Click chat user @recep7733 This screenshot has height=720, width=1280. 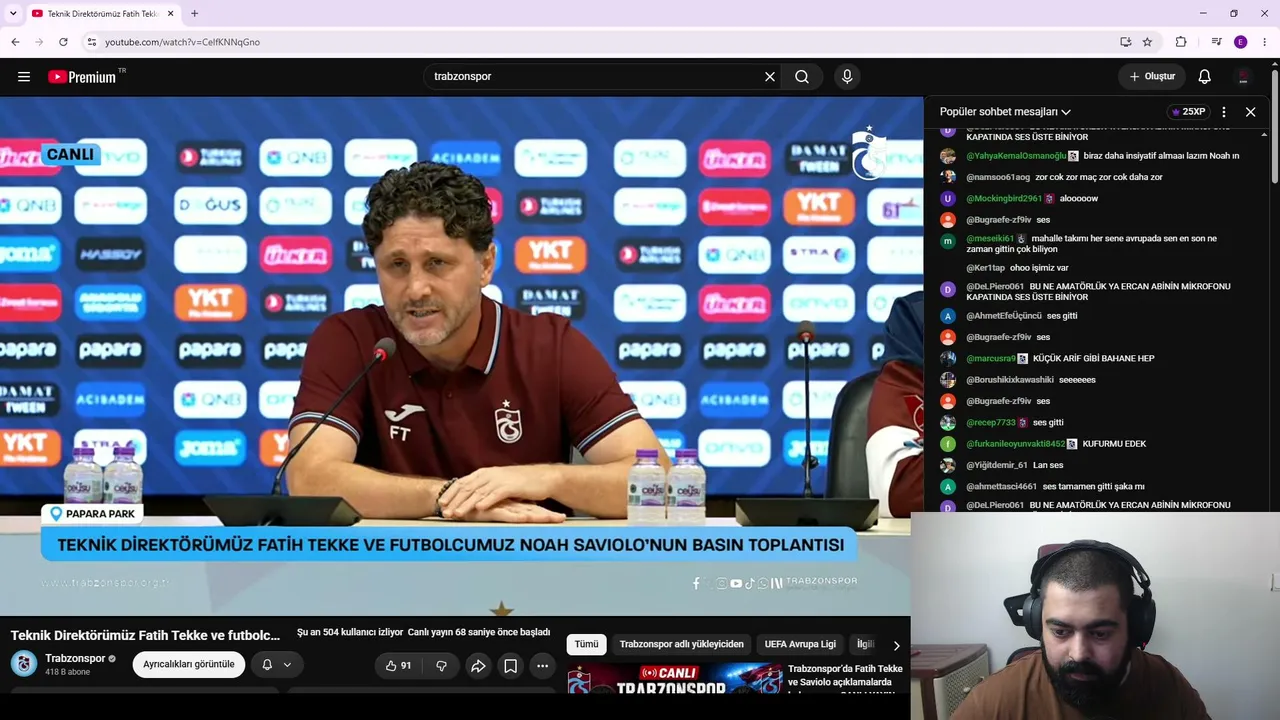991,422
